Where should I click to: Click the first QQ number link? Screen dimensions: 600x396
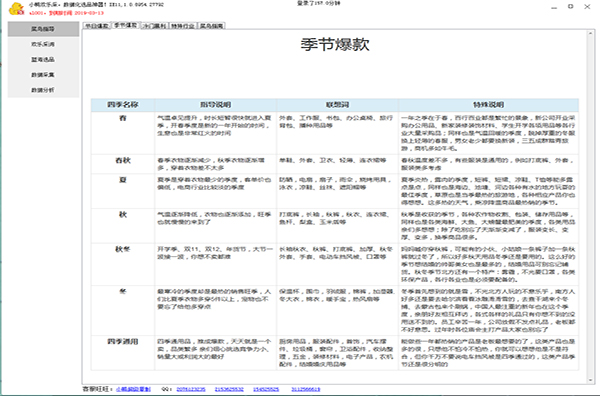coord(191,389)
